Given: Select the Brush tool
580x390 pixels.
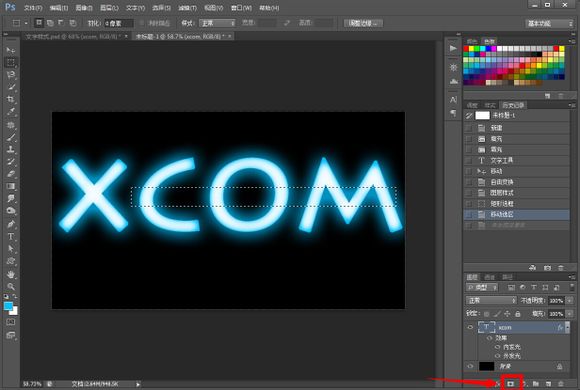Looking at the screenshot, I should click(x=11, y=137).
